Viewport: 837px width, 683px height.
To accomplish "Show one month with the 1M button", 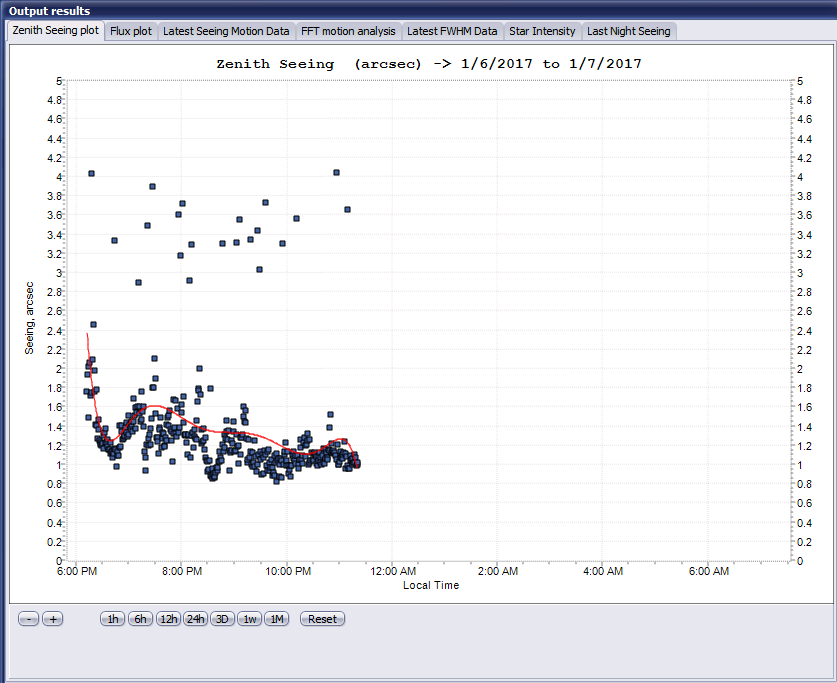I will tap(277, 619).
